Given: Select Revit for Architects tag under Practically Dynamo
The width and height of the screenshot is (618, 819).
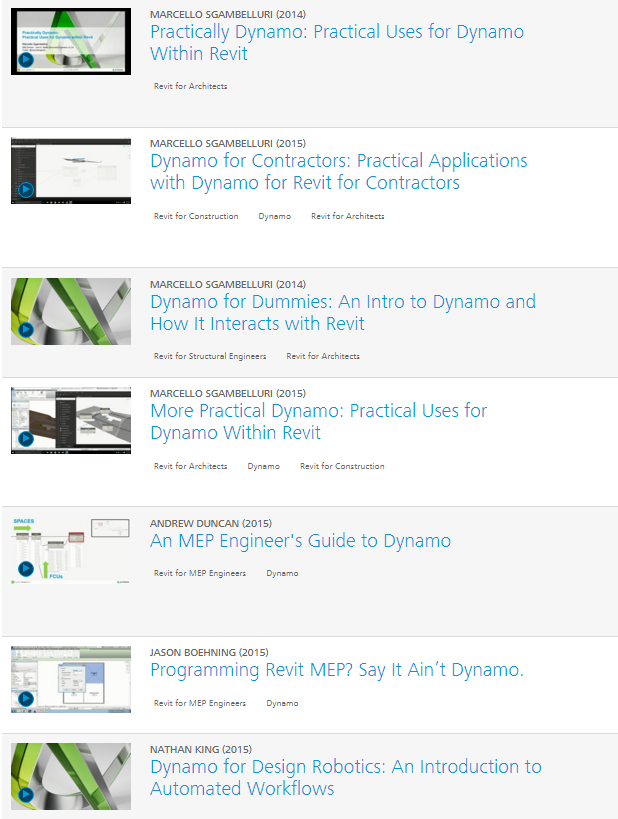Looking at the screenshot, I should tap(190, 86).
